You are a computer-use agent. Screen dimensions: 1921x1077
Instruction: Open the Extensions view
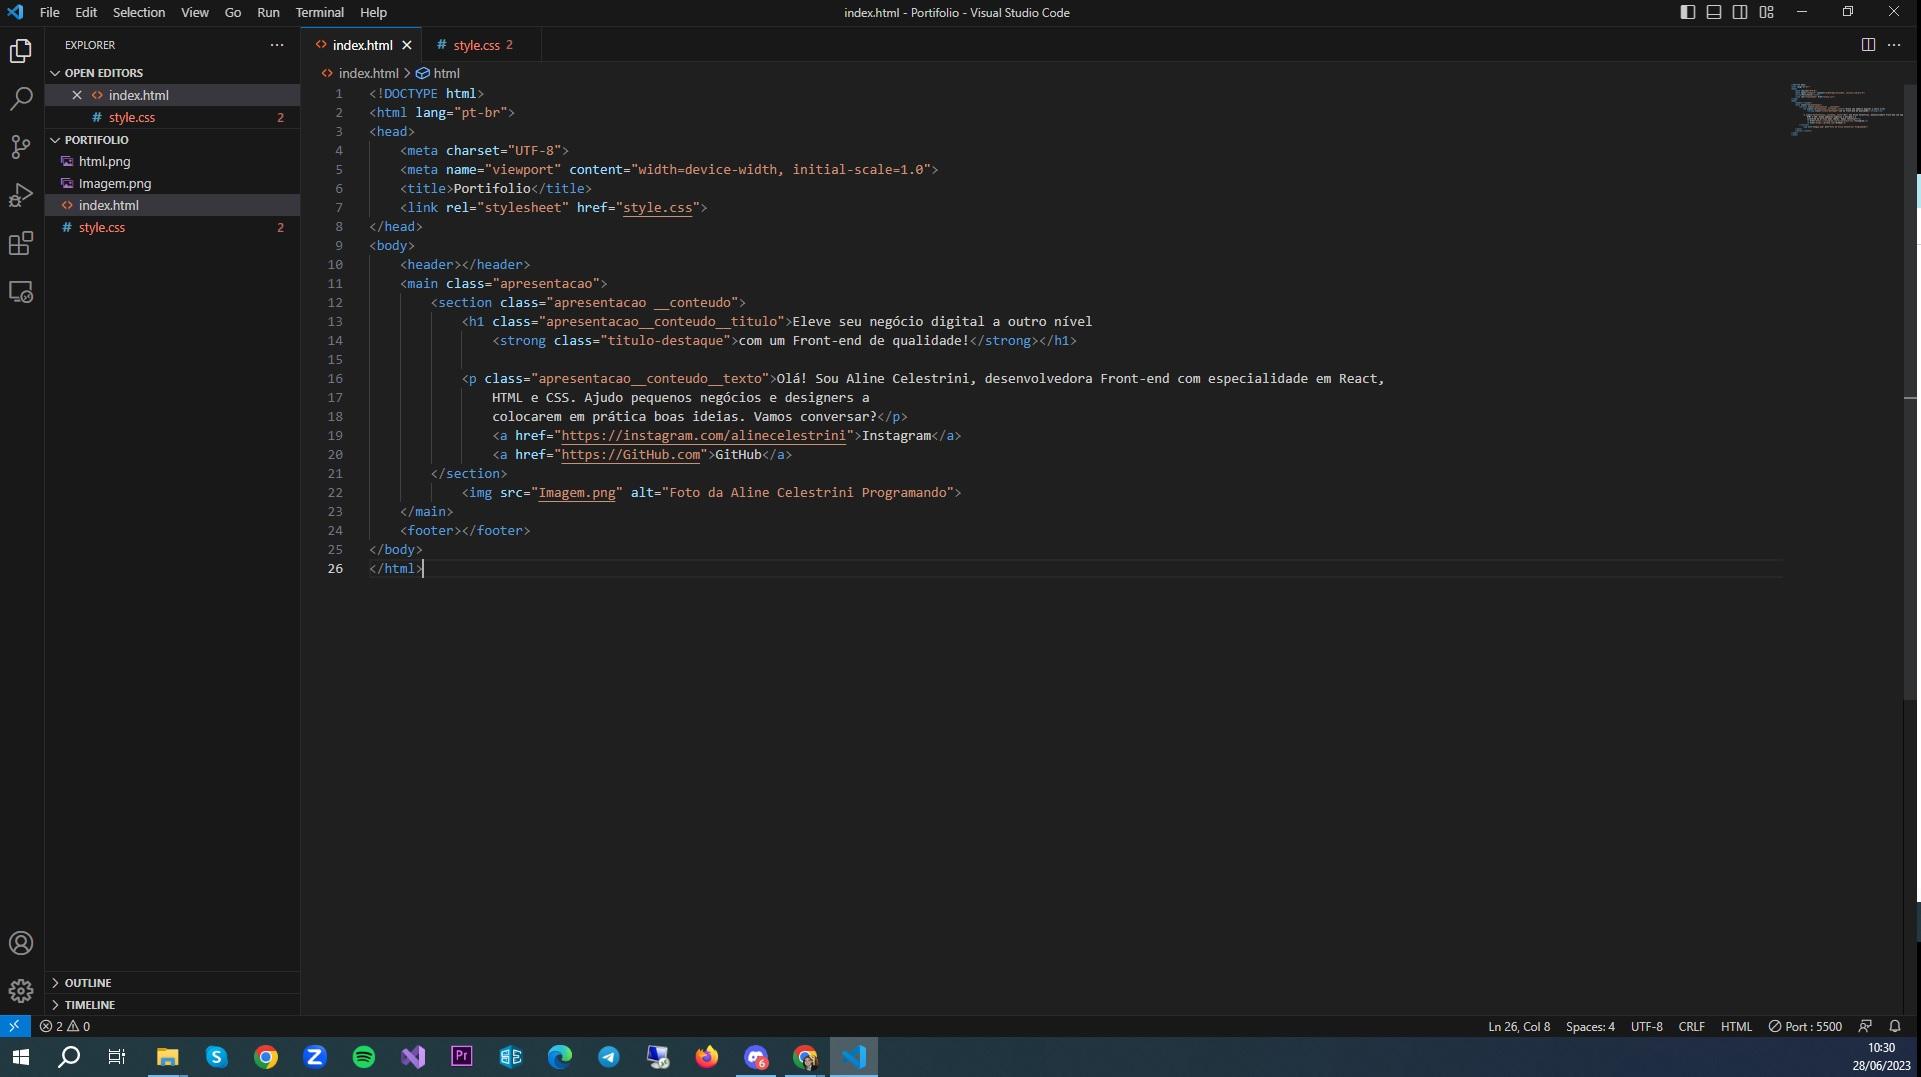pos(21,243)
